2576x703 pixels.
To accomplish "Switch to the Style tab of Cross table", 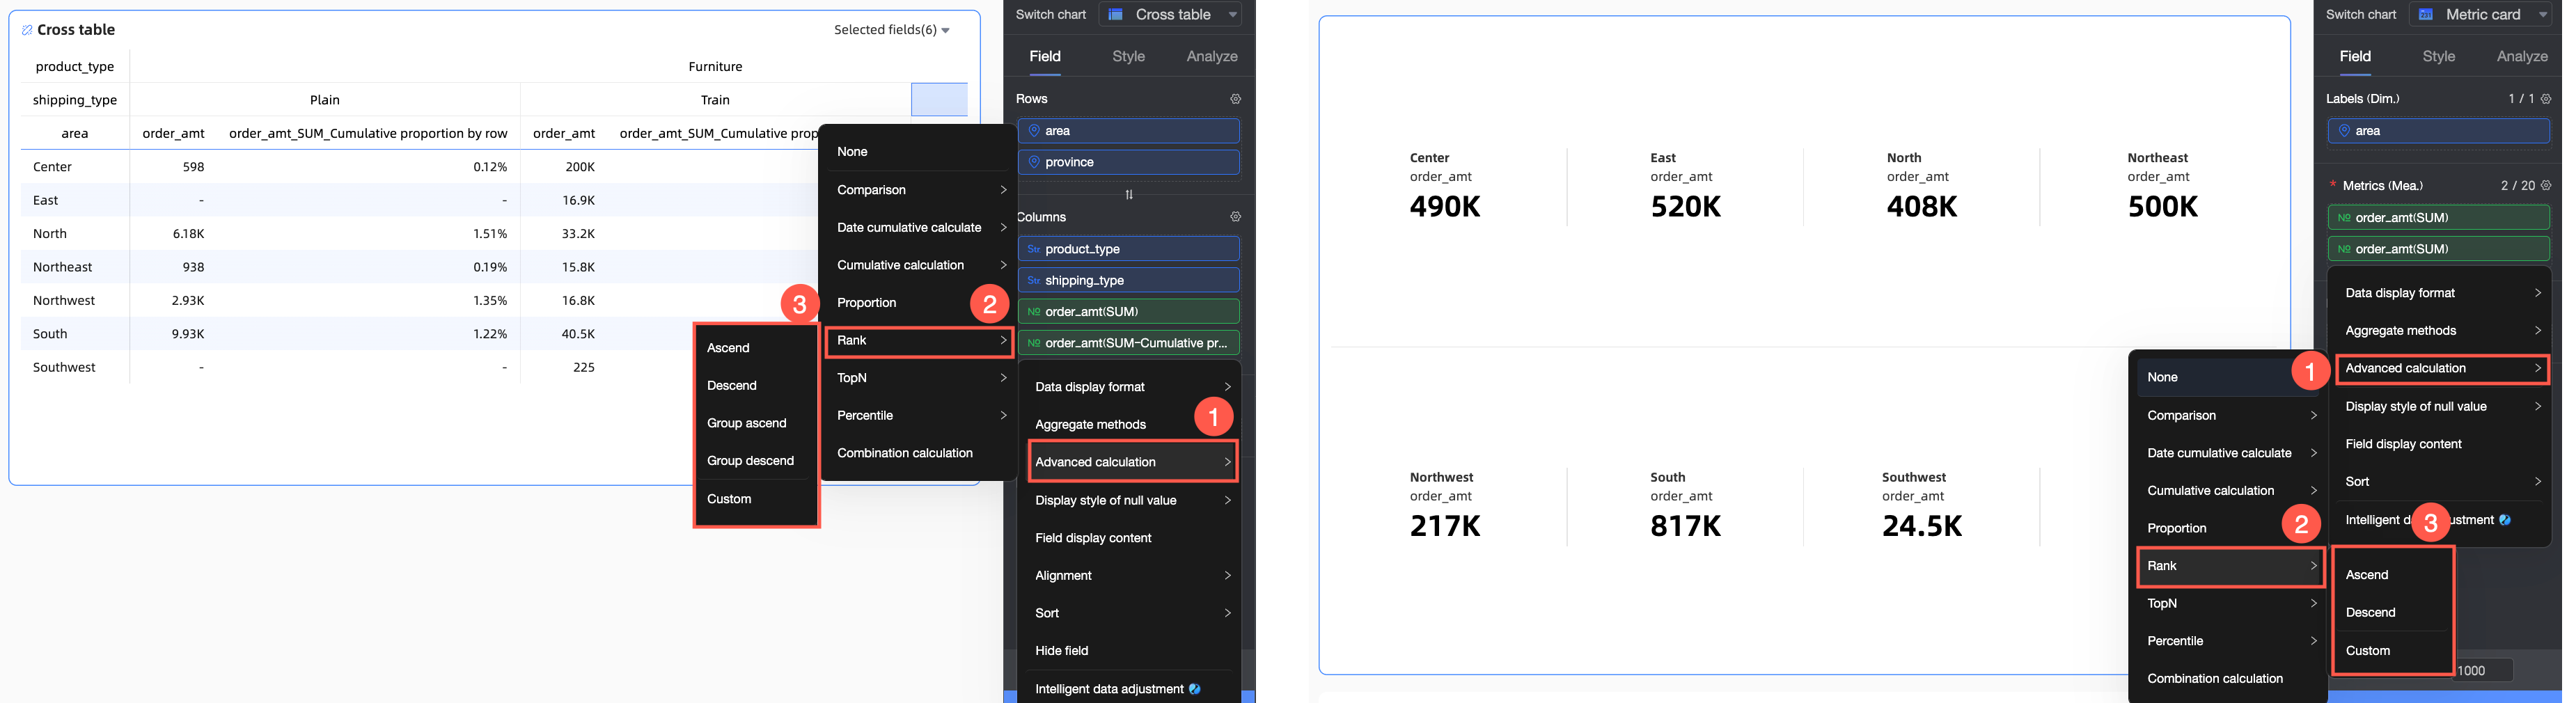I will [x=1128, y=56].
